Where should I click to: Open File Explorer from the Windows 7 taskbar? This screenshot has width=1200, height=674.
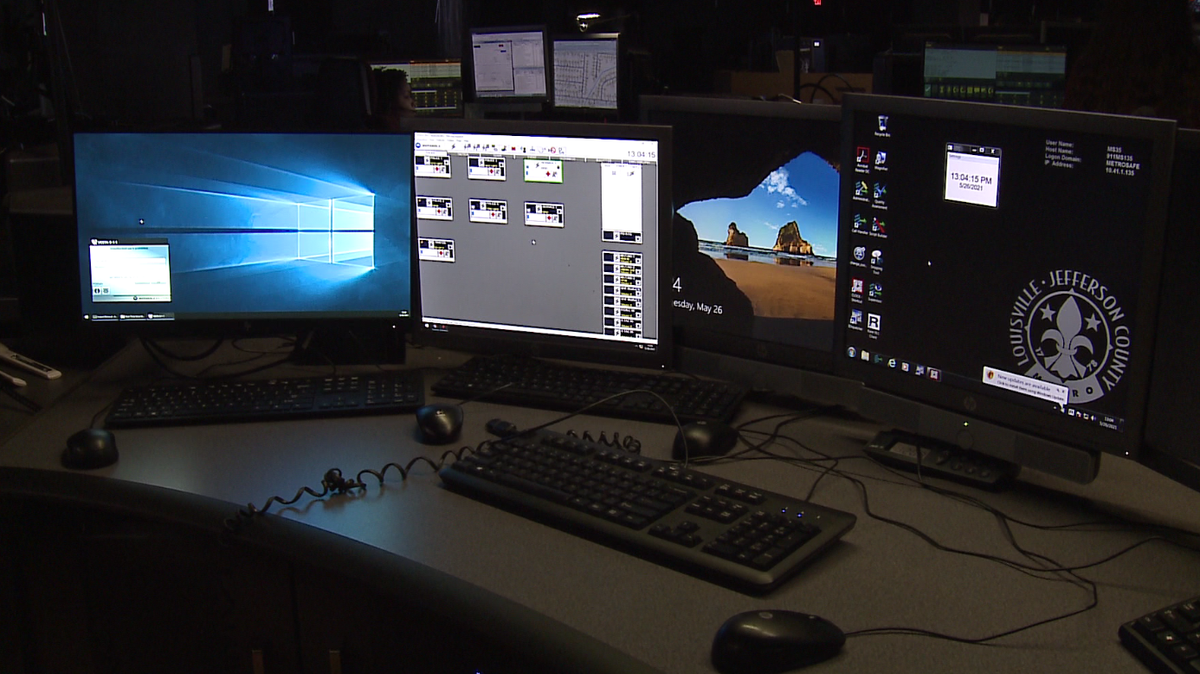865,356
